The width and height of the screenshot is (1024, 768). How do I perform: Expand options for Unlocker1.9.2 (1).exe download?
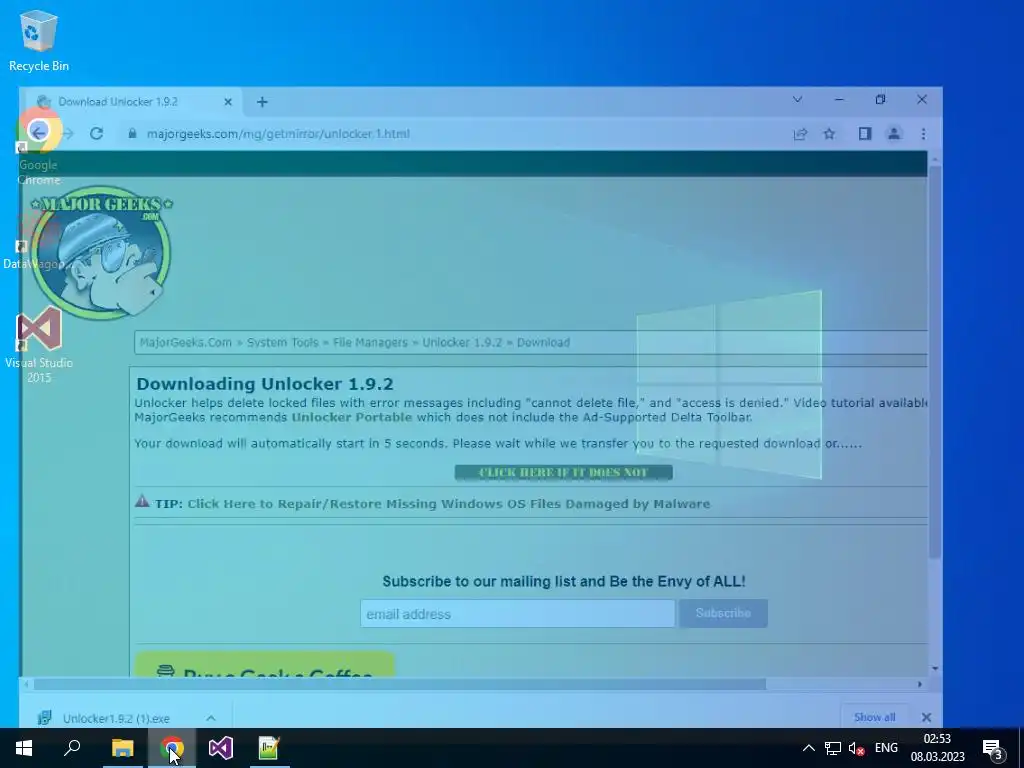(x=210, y=718)
